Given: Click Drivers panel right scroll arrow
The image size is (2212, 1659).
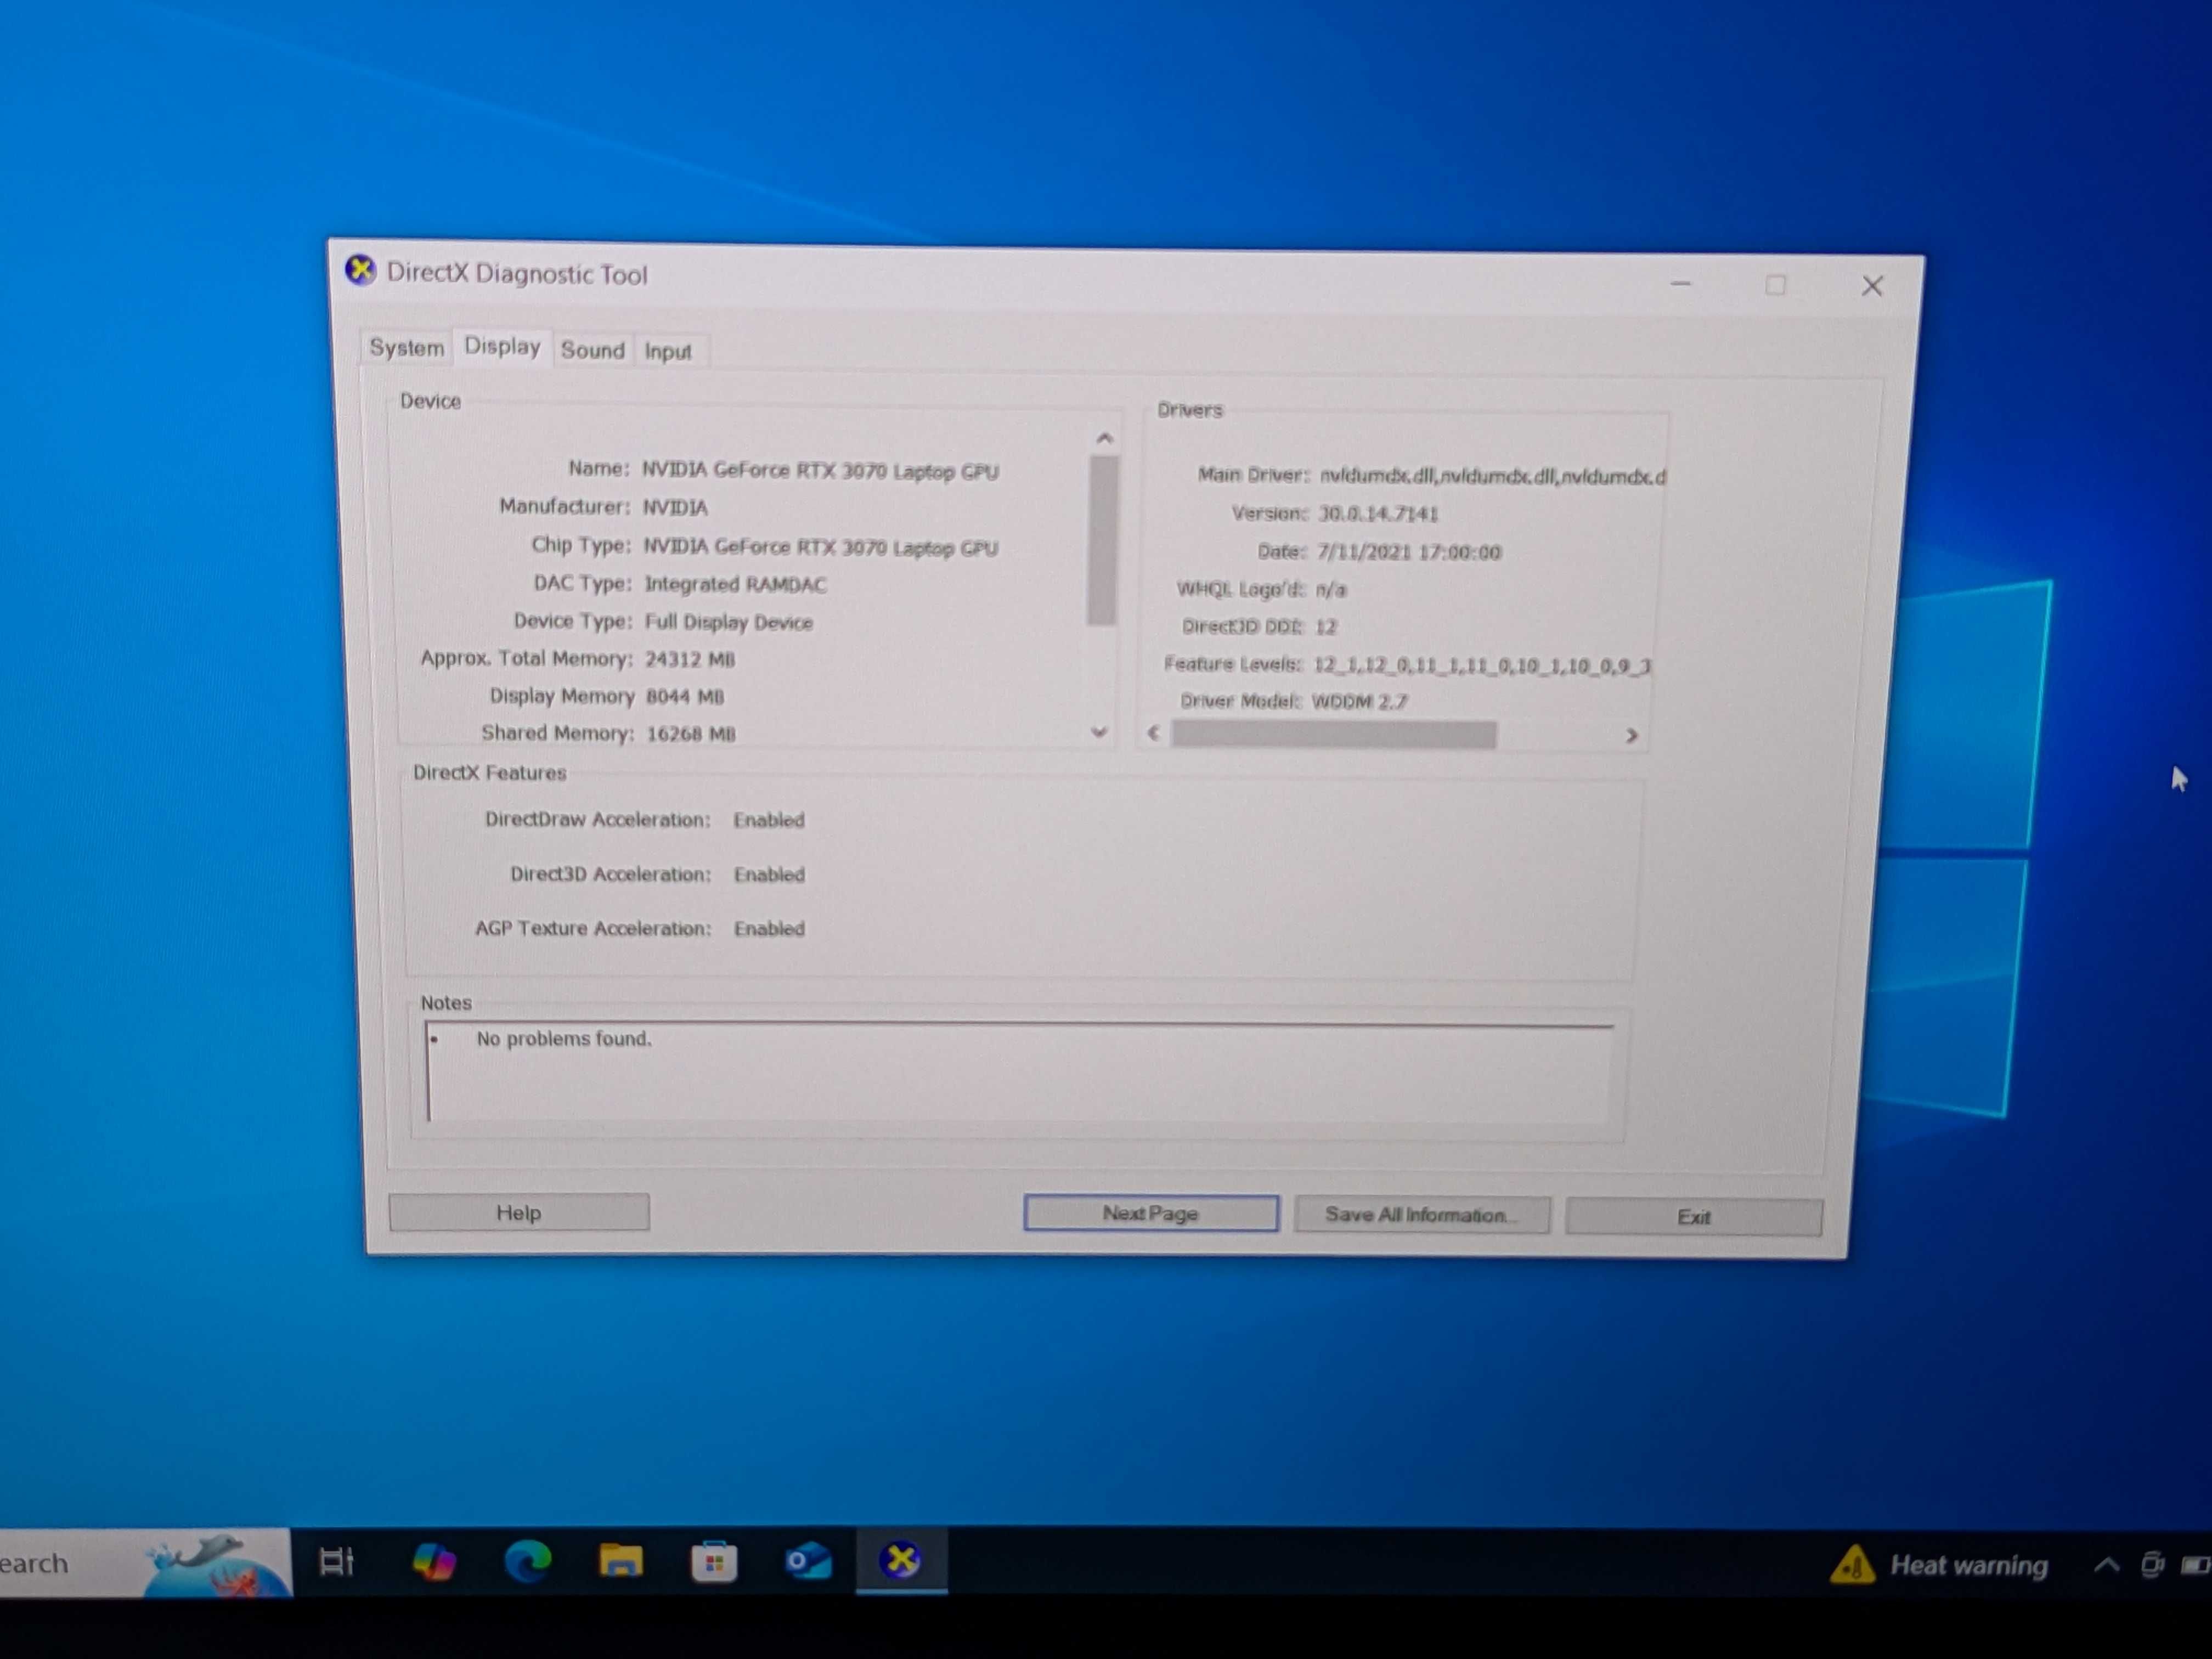Looking at the screenshot, I should click(x=1631, y=735).
